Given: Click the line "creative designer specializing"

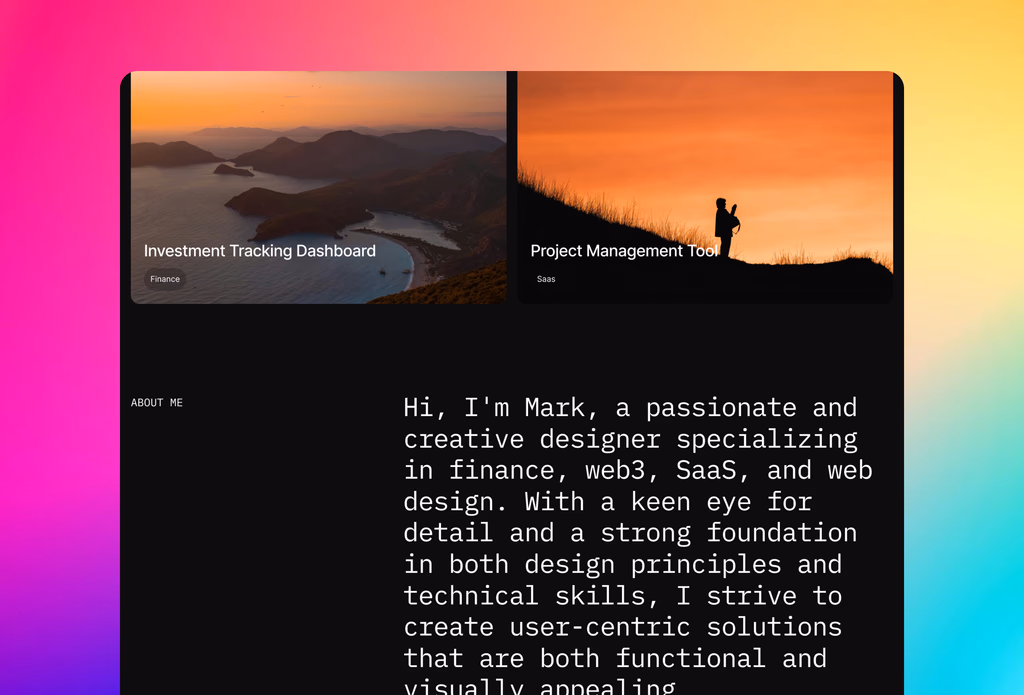Looking at the screenshot, I should 630,439.
